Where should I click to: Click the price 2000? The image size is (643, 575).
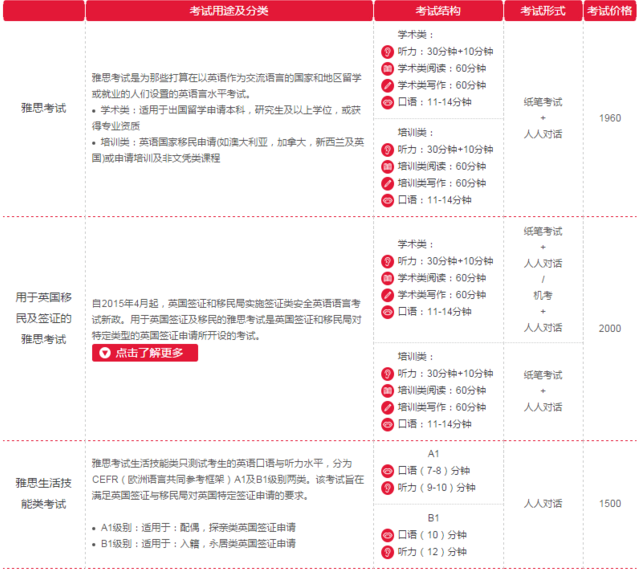click(x=610, y=329)
